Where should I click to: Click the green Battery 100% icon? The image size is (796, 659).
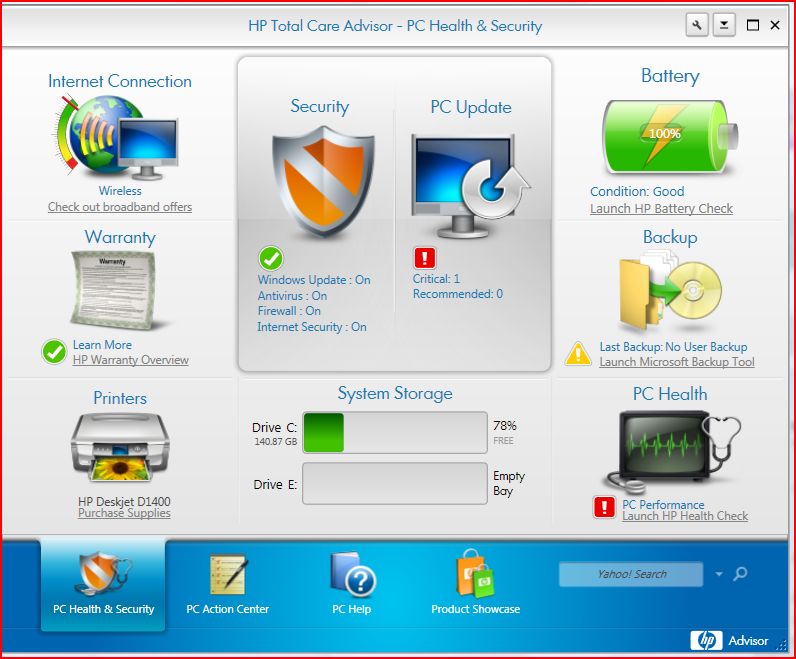click(x=669, y=137)
